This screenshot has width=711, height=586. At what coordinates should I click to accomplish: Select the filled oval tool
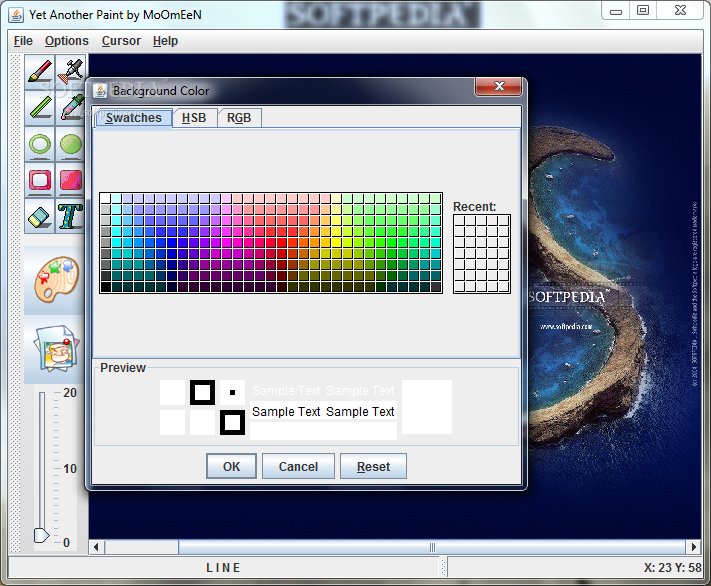[x=71, y=144]
